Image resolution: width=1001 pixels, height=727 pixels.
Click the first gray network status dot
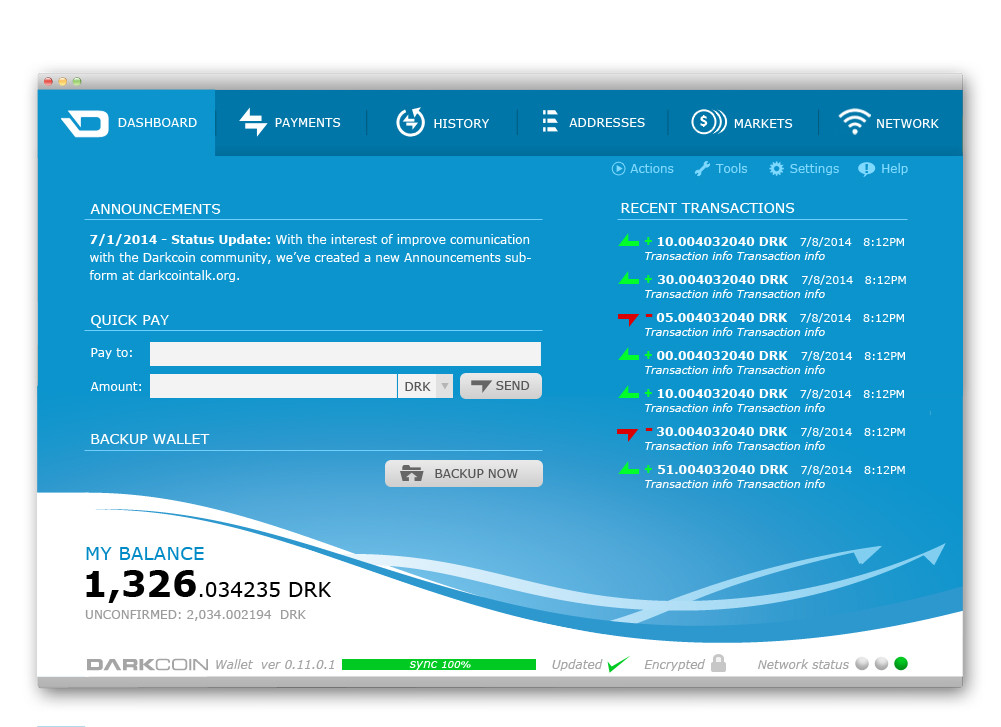pyautogui.click(x=862, y=664)
